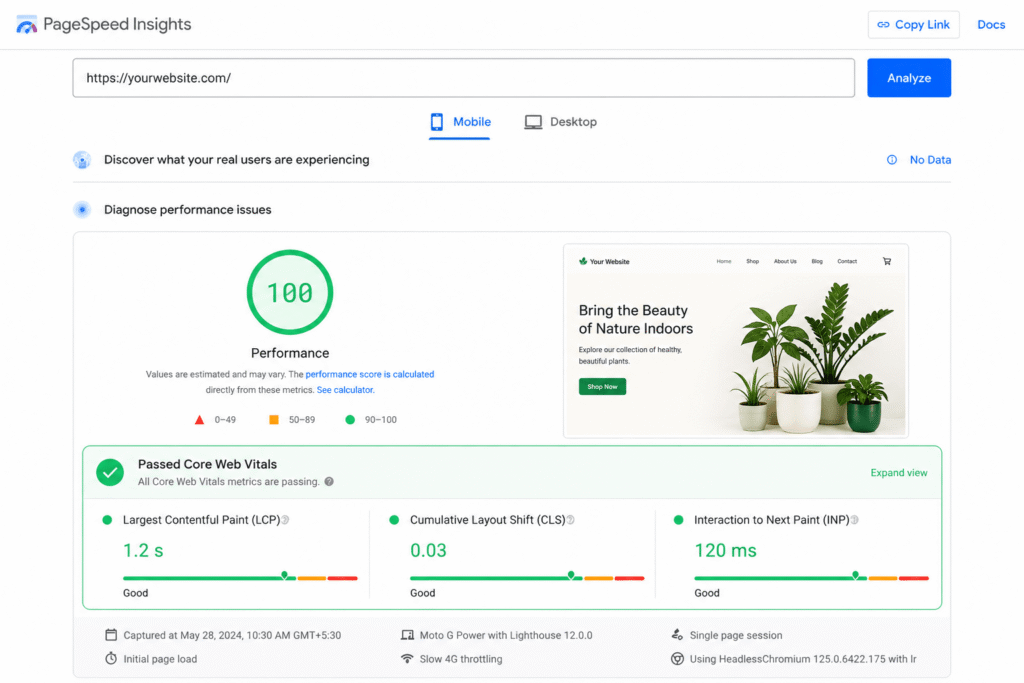Click the green check Passed Core Web Vitals icon

click(x=110, y=472)
